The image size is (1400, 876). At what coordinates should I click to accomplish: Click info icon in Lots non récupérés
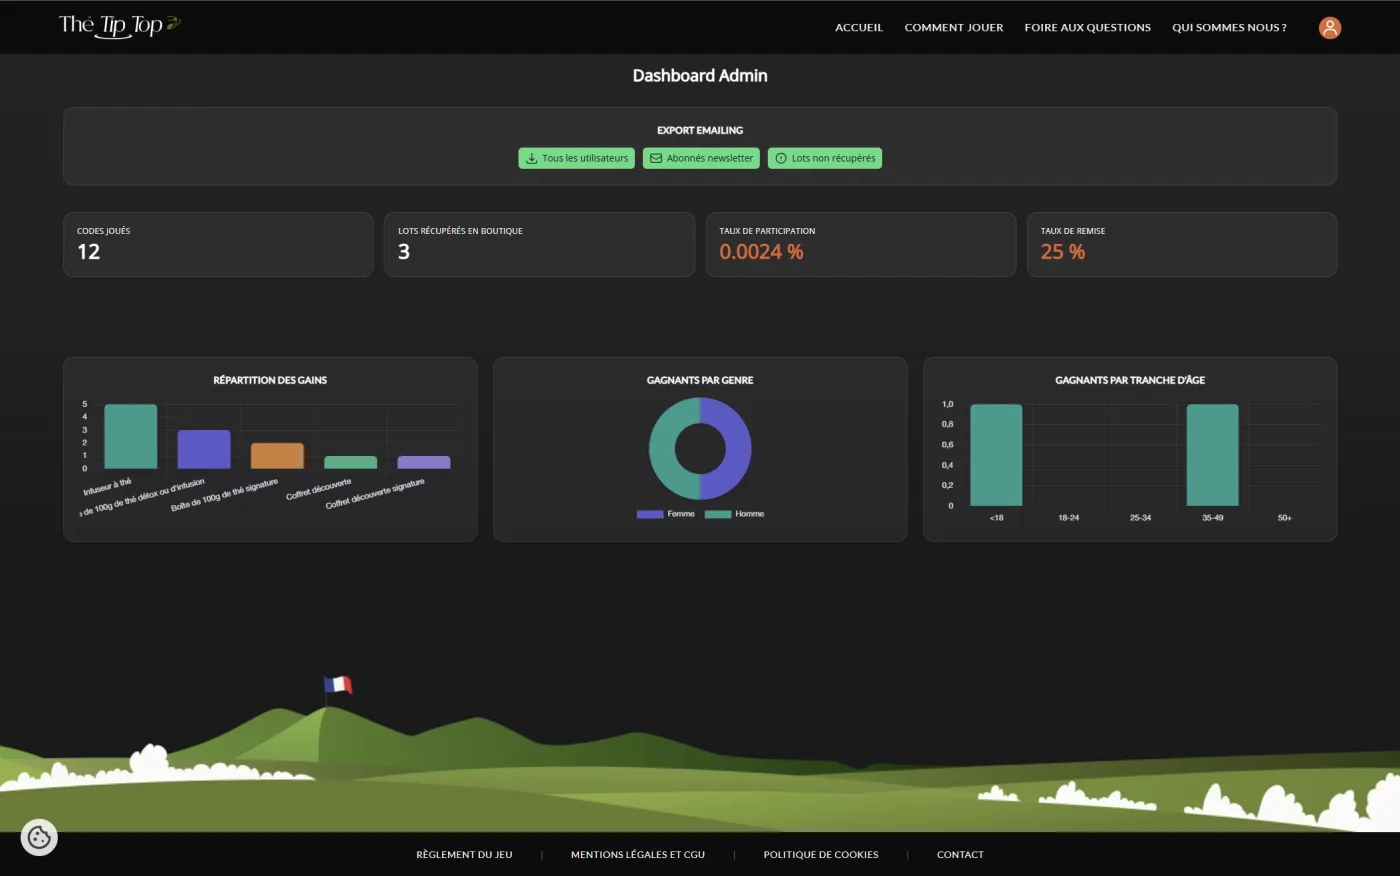[x=781, y=158]
